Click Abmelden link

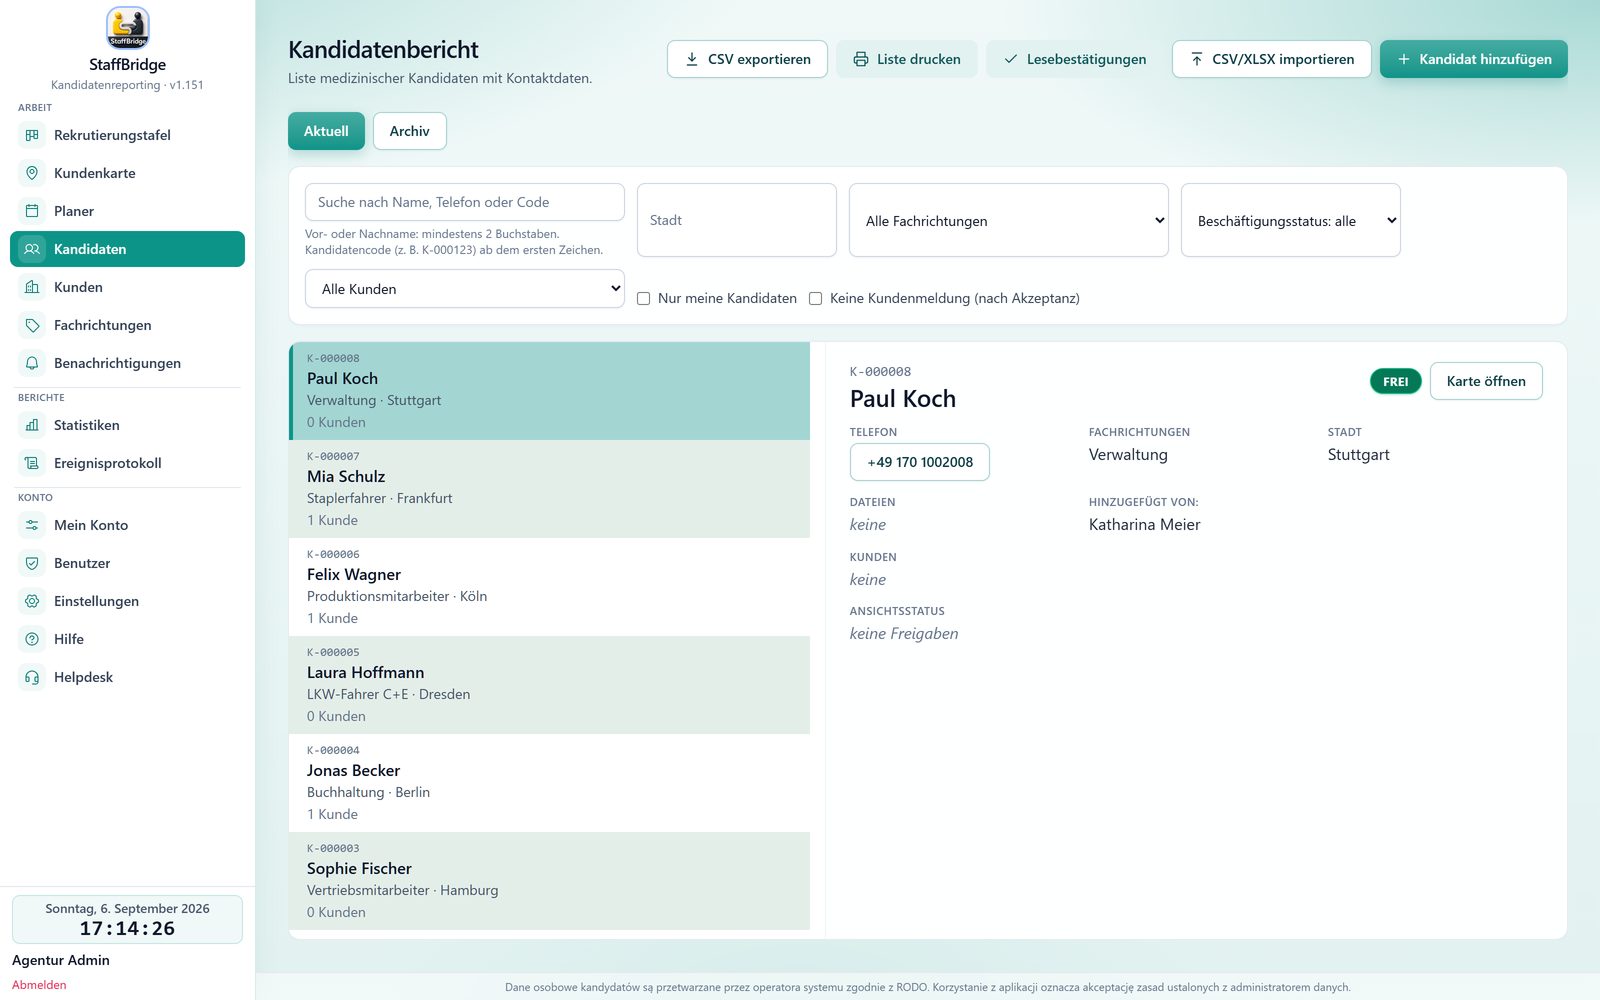tap(39, 985)
